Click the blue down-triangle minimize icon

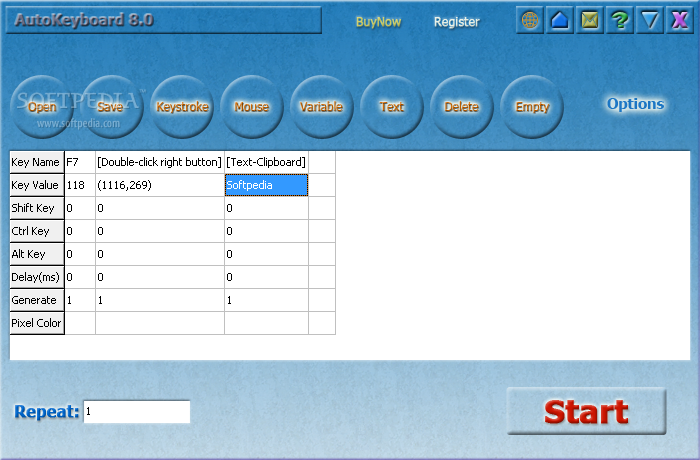tap(650, 20)
